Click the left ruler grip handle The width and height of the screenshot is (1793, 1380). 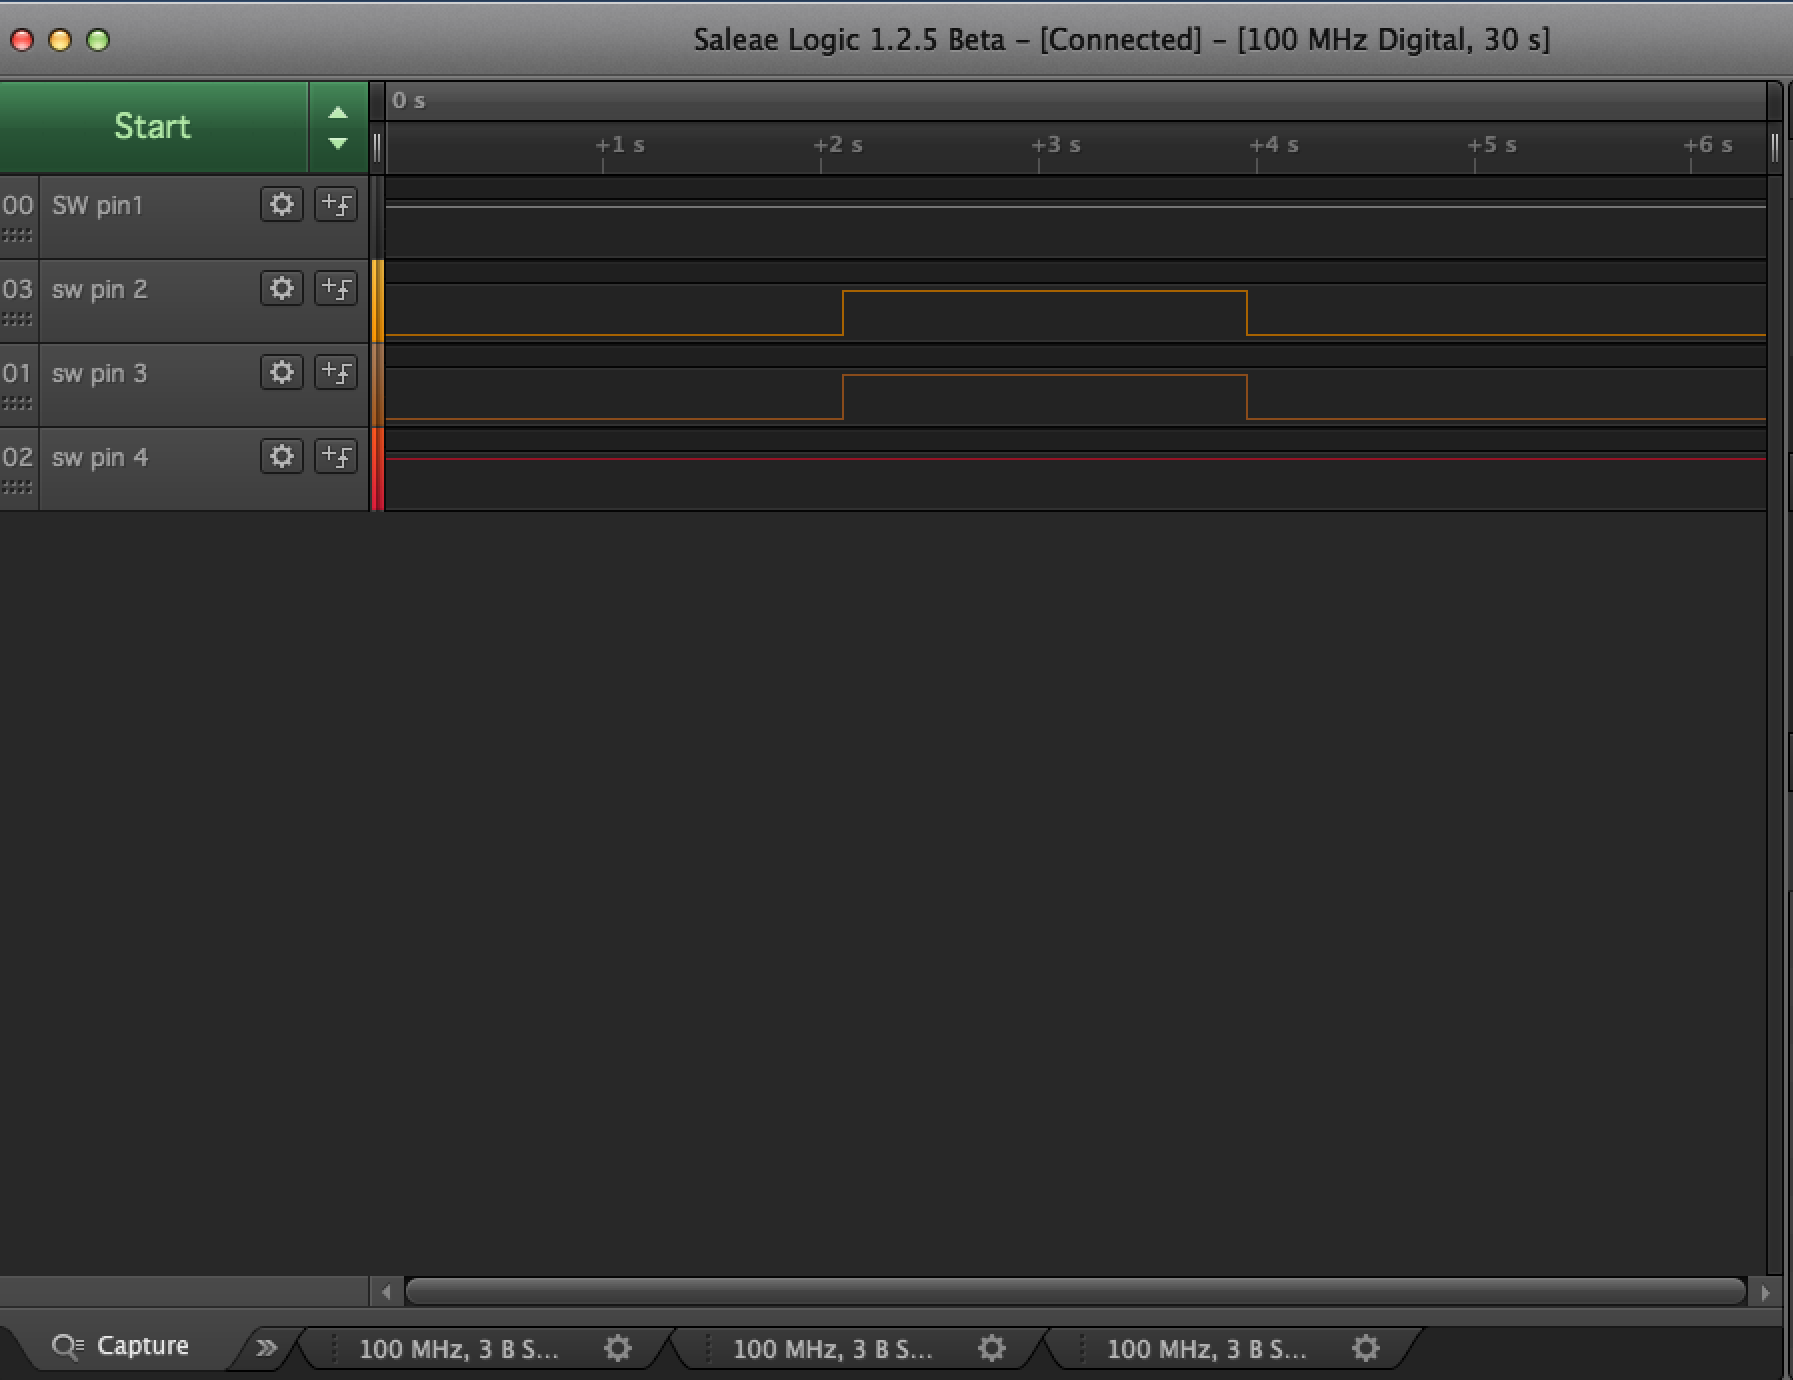point(377,147)
